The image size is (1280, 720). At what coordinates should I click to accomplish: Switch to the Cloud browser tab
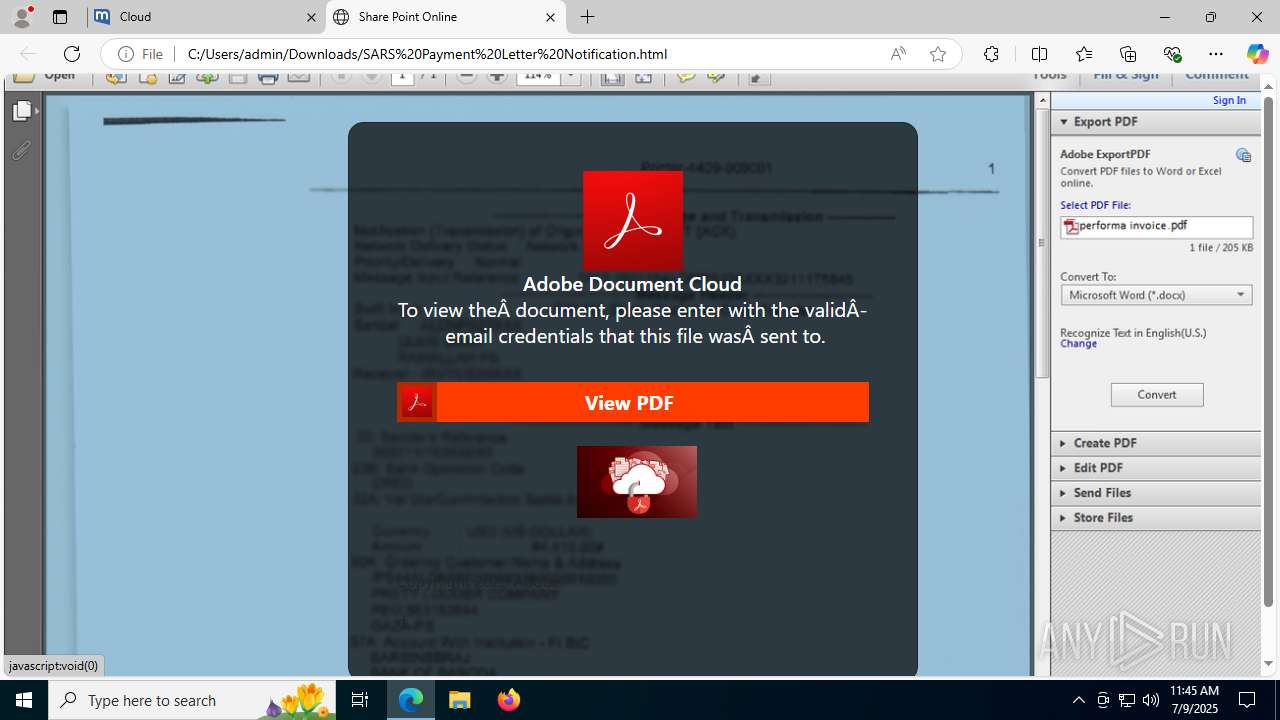(x=205, y=17)
